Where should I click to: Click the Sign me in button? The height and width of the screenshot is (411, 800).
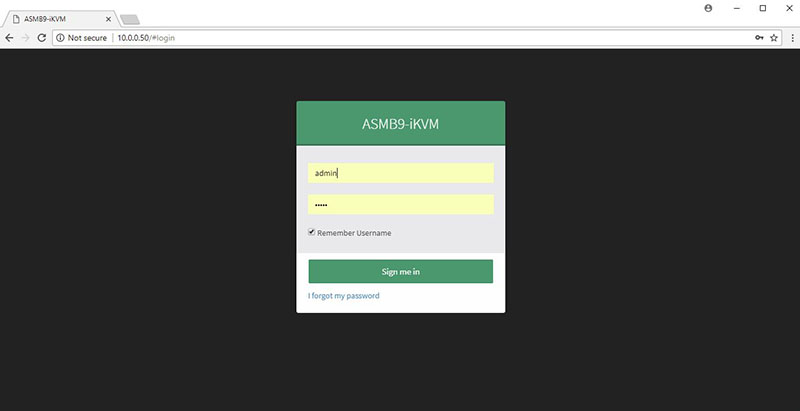(x=401, y=272)
